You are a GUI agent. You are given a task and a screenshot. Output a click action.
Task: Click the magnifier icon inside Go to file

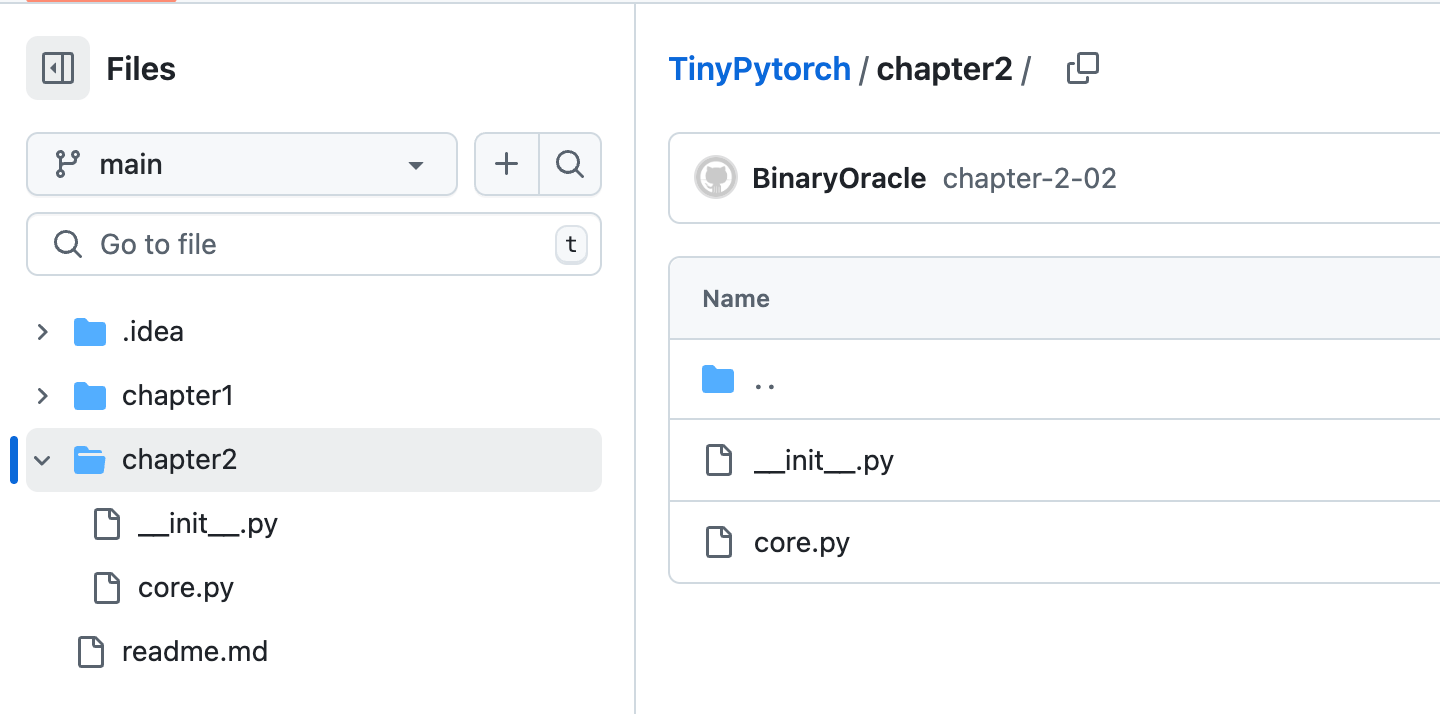(67, 244)
